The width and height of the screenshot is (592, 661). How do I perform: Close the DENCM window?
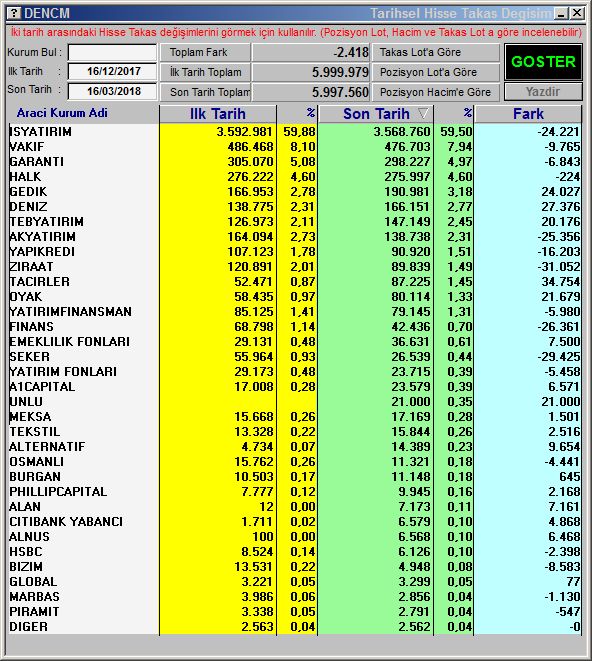[576, 13]
